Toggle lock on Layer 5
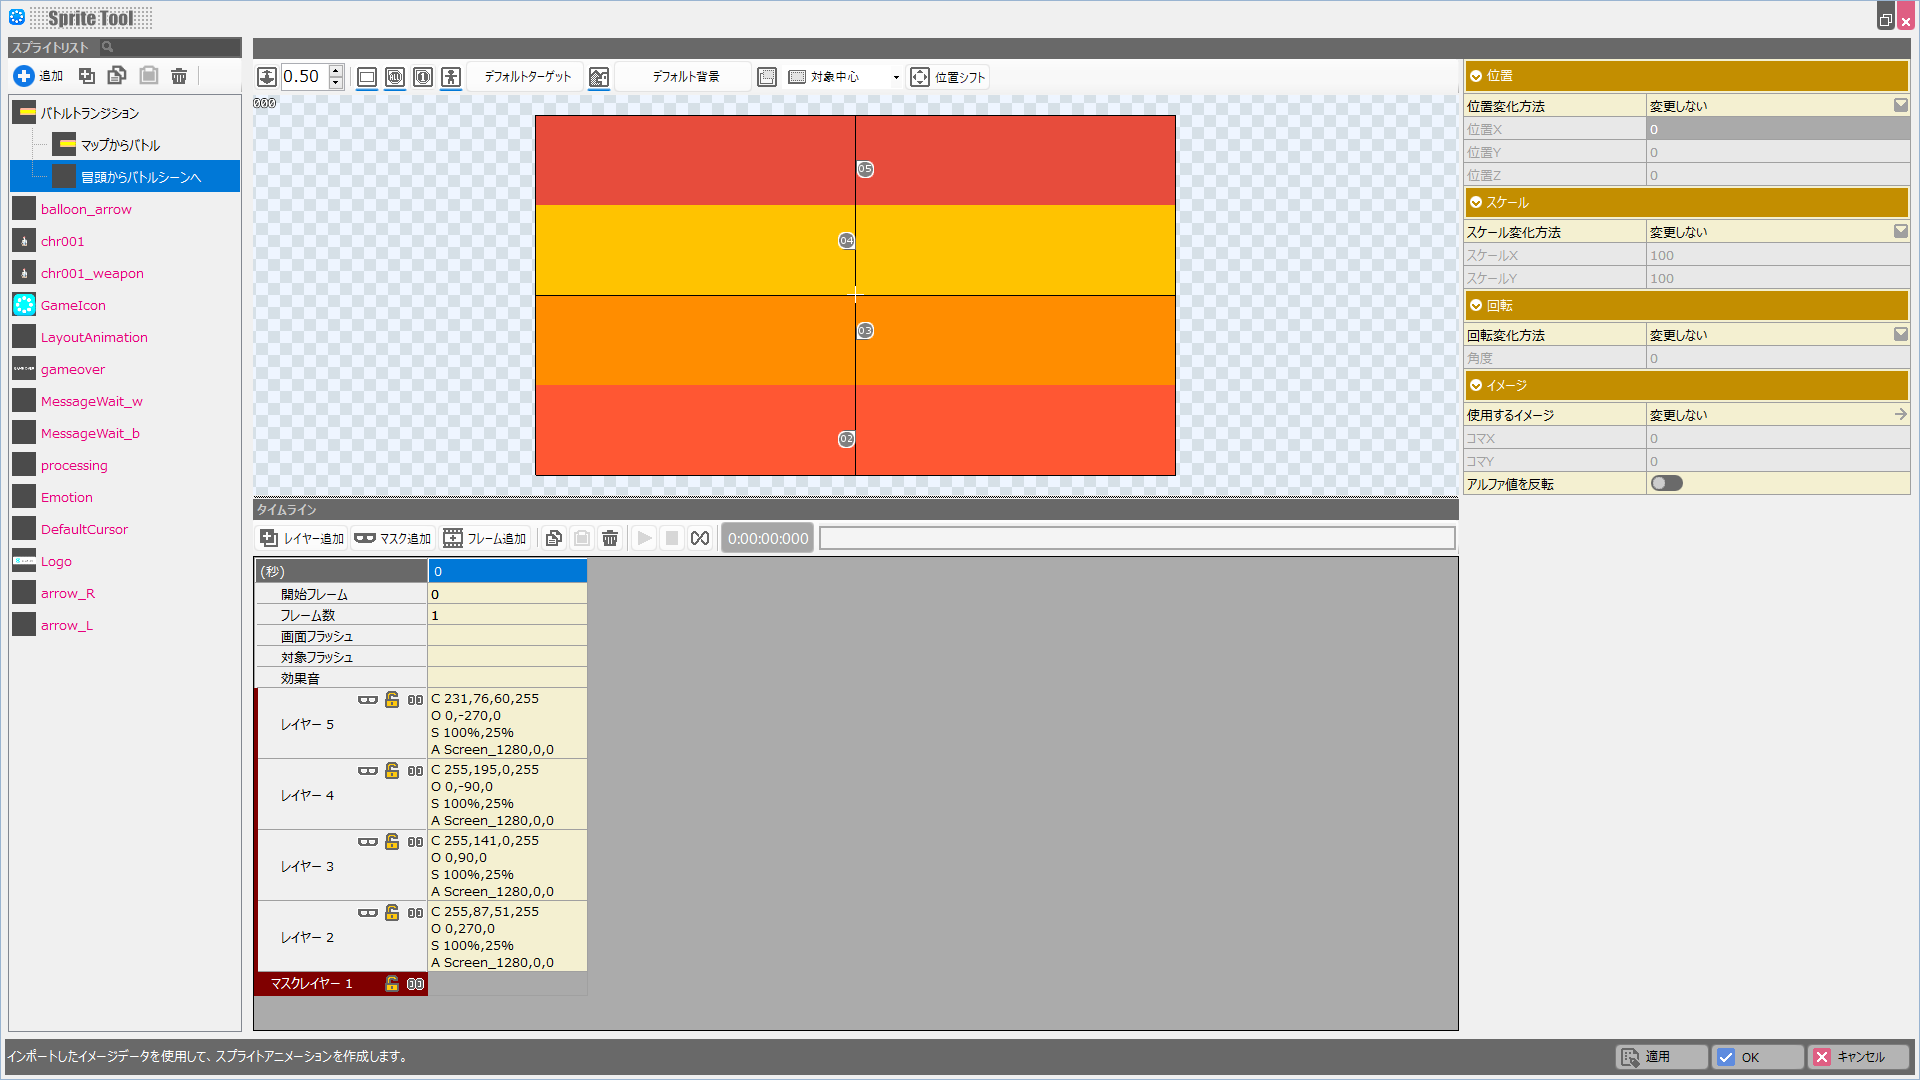Image resolution: width=1920 pixels, height=1080 pixels. [392, 700]
